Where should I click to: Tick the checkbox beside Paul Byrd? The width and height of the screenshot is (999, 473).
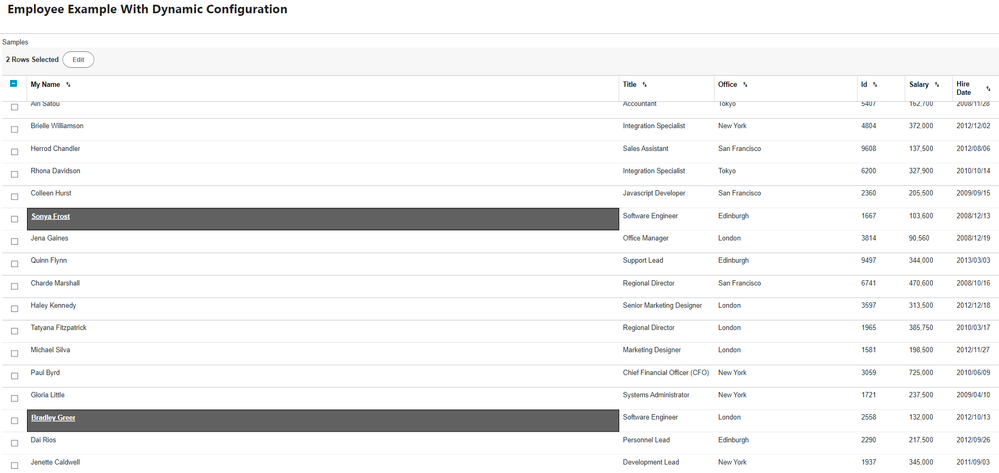[x=14, y=375]
